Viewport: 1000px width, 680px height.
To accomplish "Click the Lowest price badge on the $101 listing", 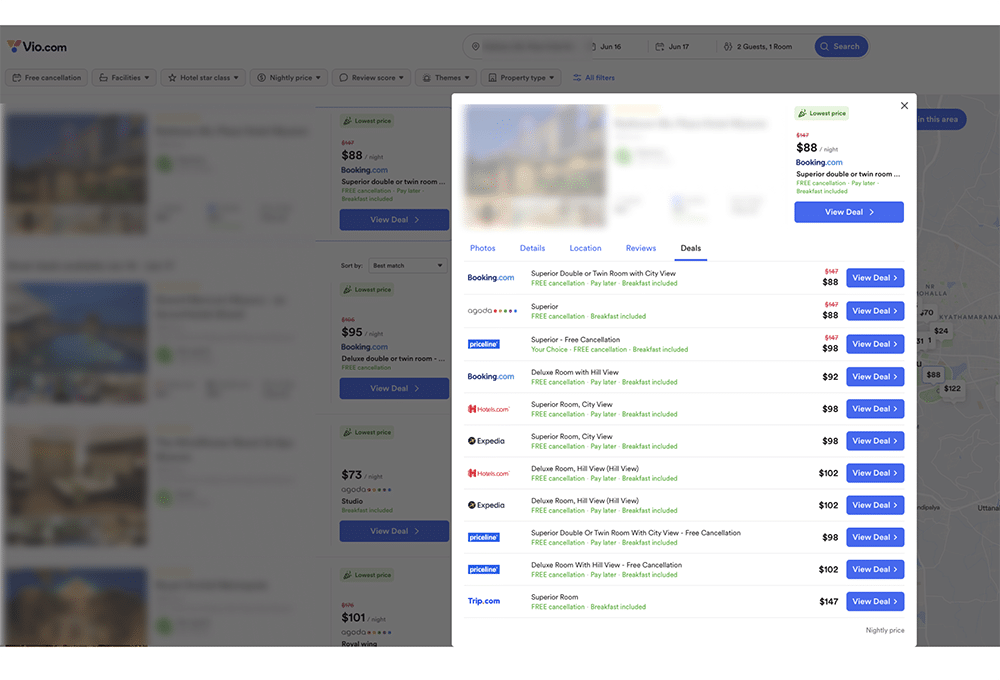I will click(x=367, y=575).
